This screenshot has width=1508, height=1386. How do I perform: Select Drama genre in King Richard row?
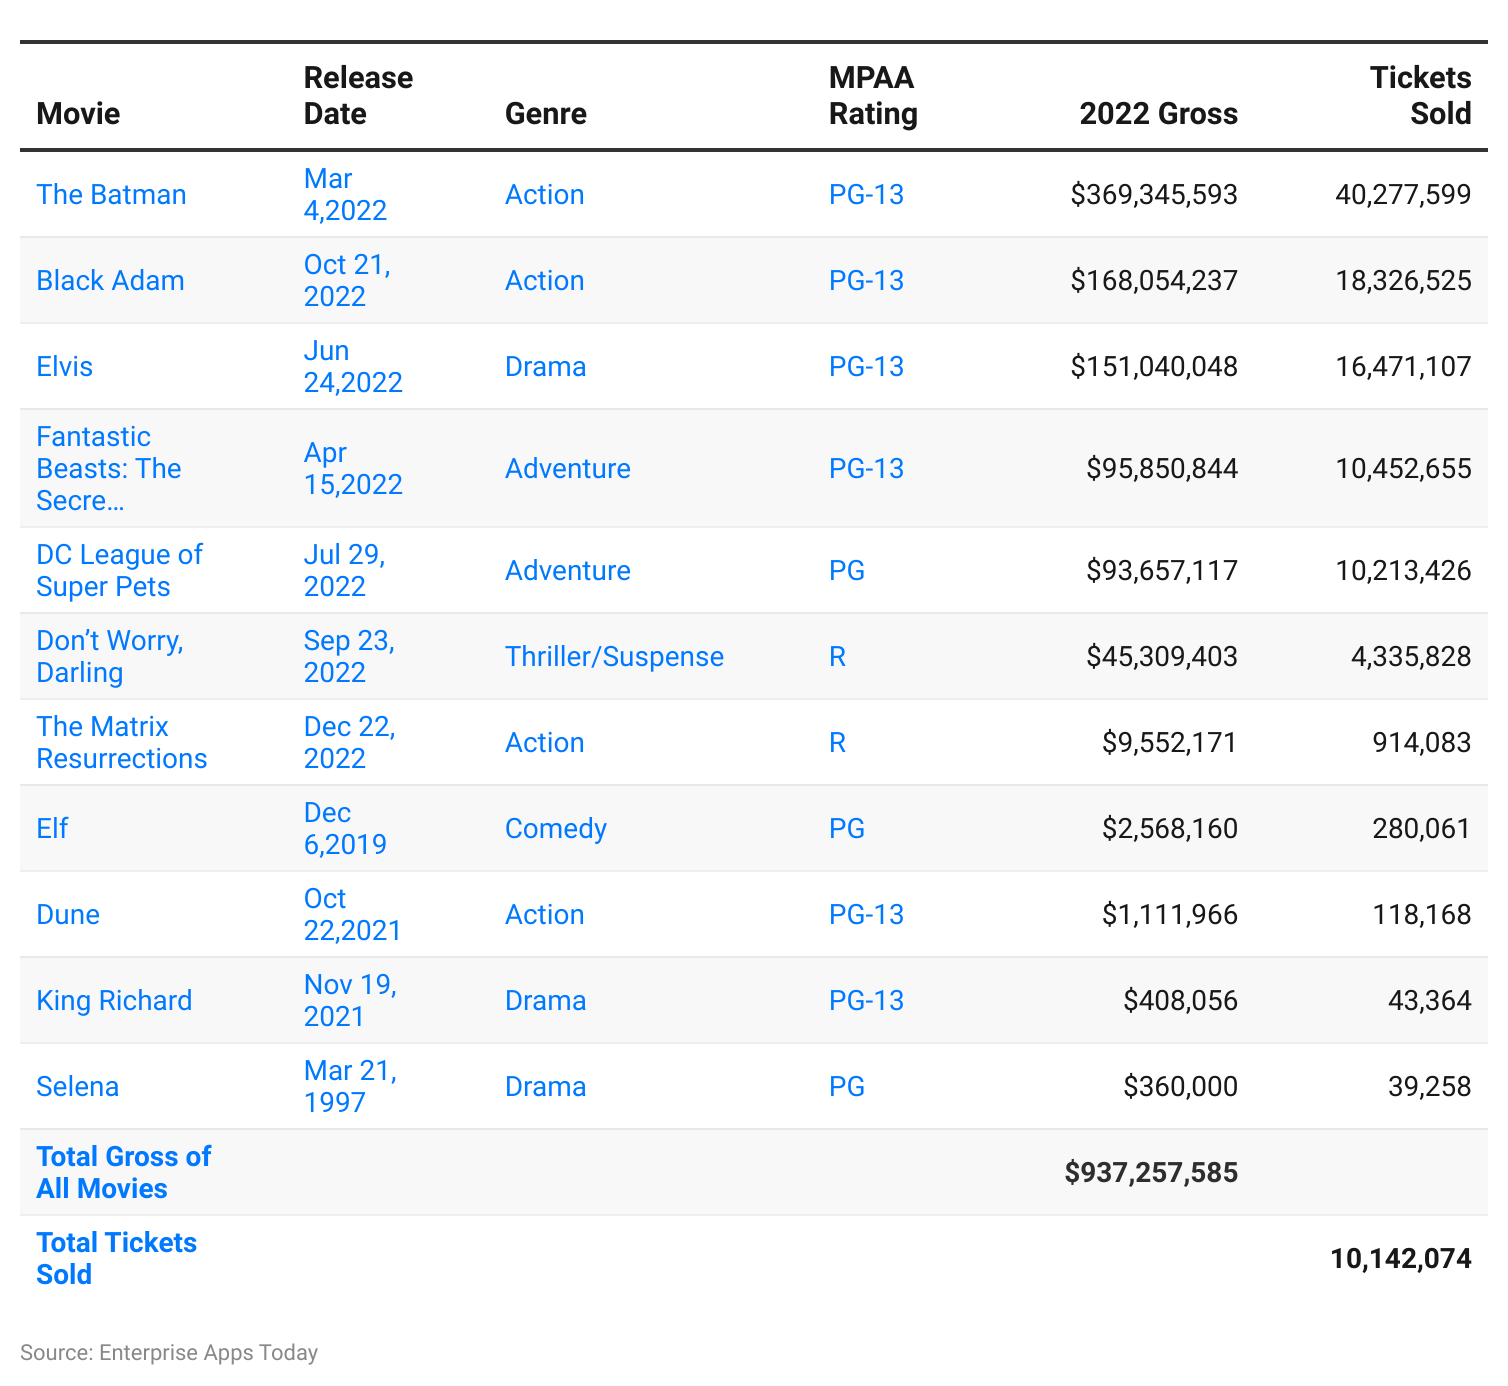click(x=545, y=1000)
